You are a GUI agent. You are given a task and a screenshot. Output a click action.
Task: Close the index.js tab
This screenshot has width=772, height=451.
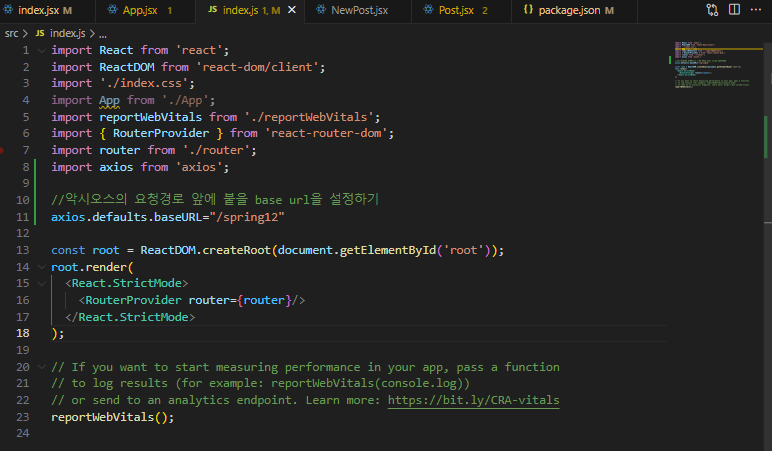pyautogui.click(x=292, y=10)
